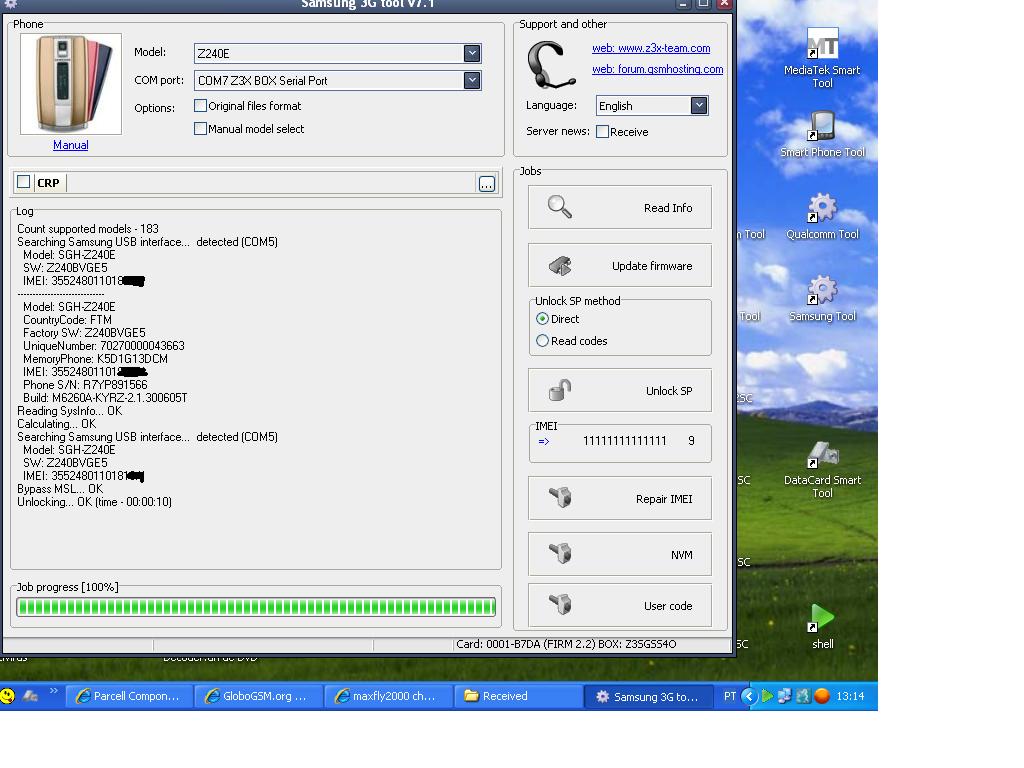Open MediaTek Smart Tool desktop shortcut
The height and width of the screenshot is (768, 1024).
(x=822, y=59)
